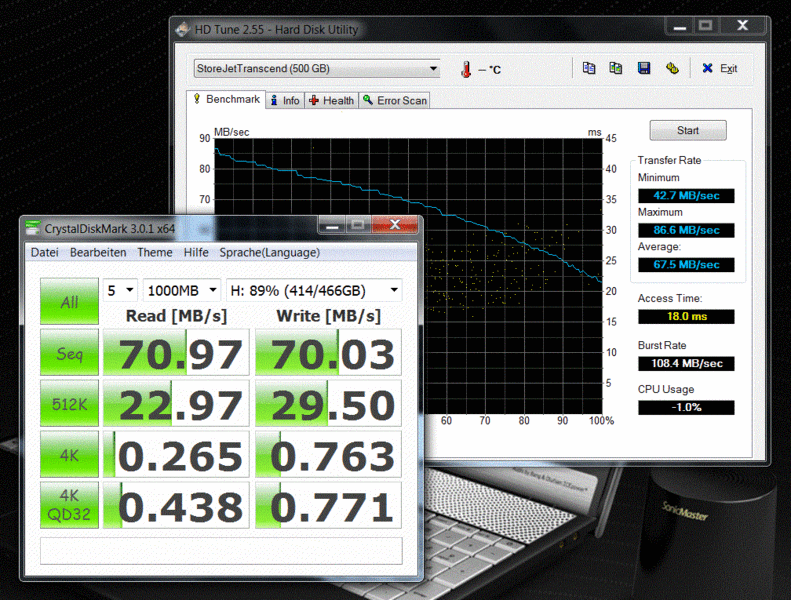Open the Info tab in HD Tune
Viewport: 791px width, 600px height.
(x=285, y=101)
